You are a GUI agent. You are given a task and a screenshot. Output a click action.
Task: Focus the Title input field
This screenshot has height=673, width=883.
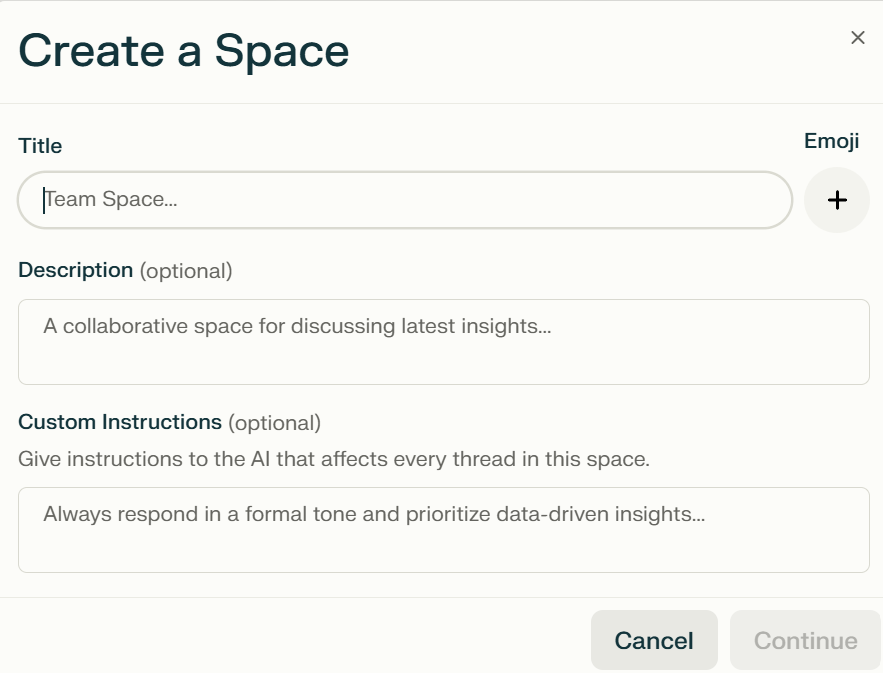coord(405,200)
